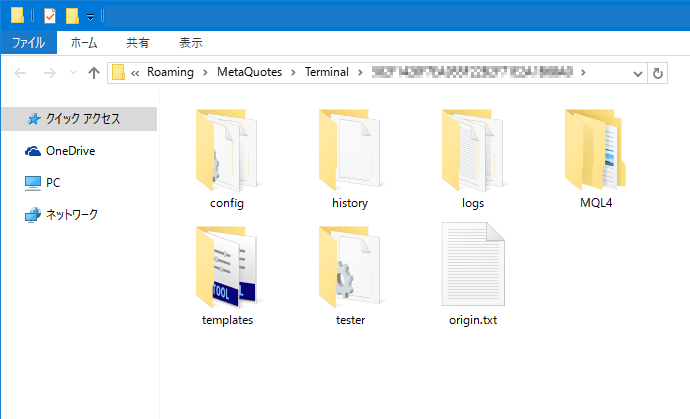Expand the chevron after Roaming
Image resolution: width=690 pixels, height=419 pixels.
tap(205, 73)
